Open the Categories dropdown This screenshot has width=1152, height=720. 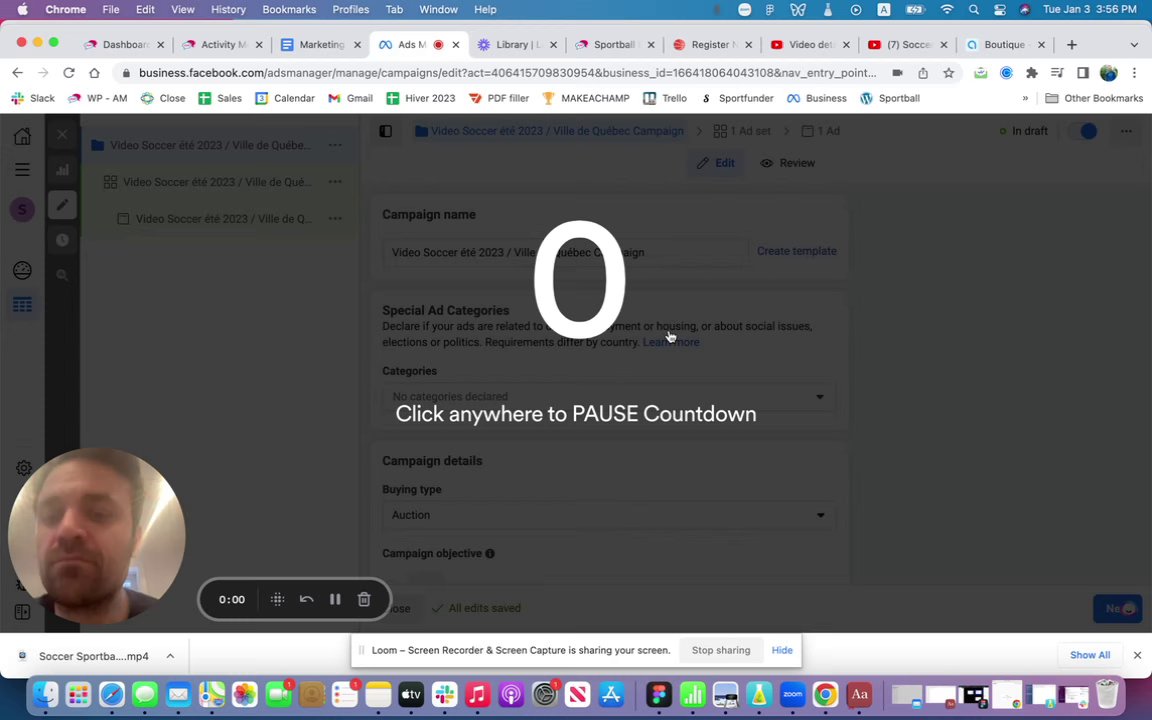pyautogui.click(x=608, y=397)
